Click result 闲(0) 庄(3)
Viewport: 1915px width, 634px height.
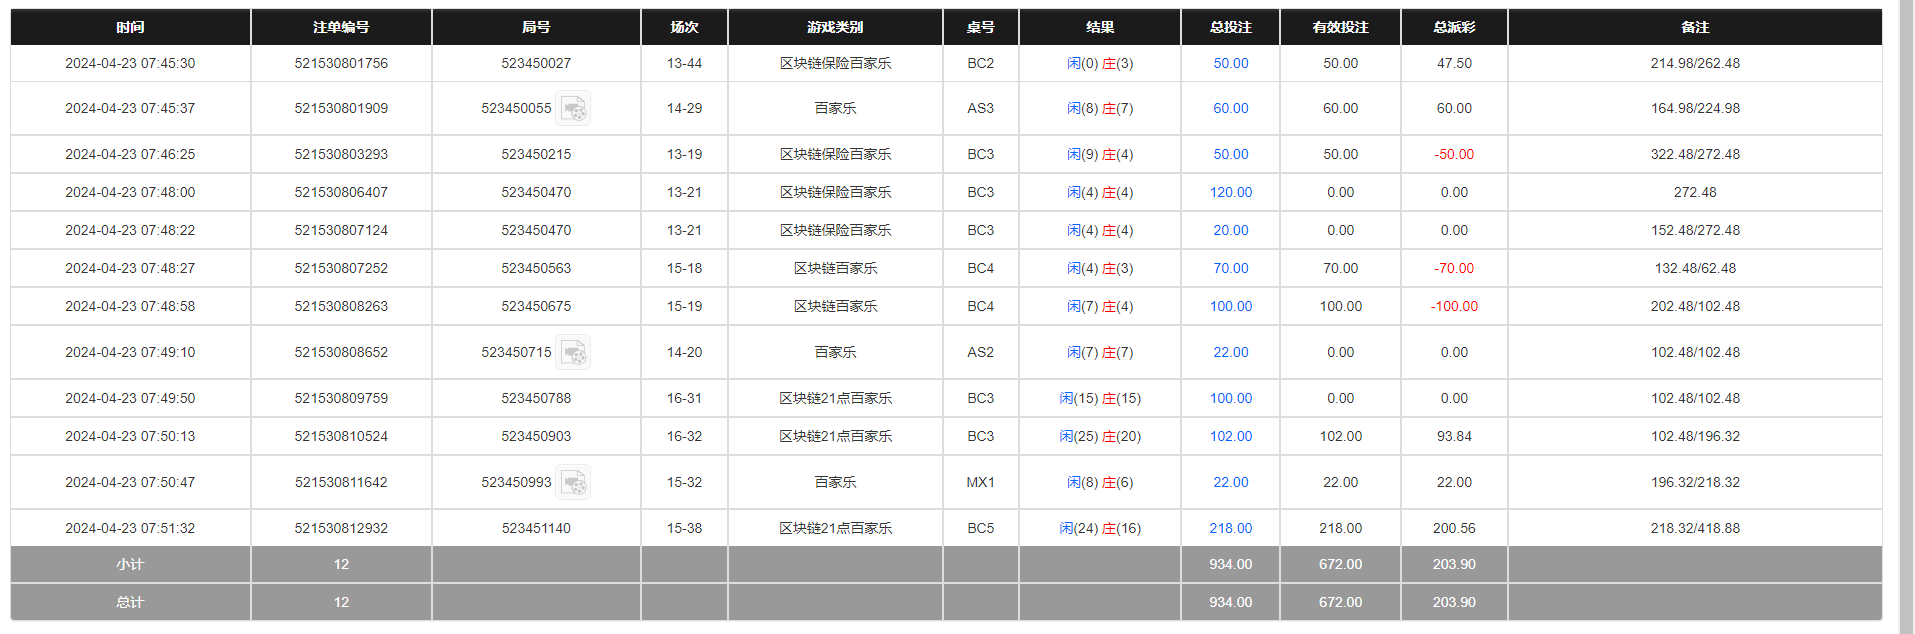[x=1100, y=63]
